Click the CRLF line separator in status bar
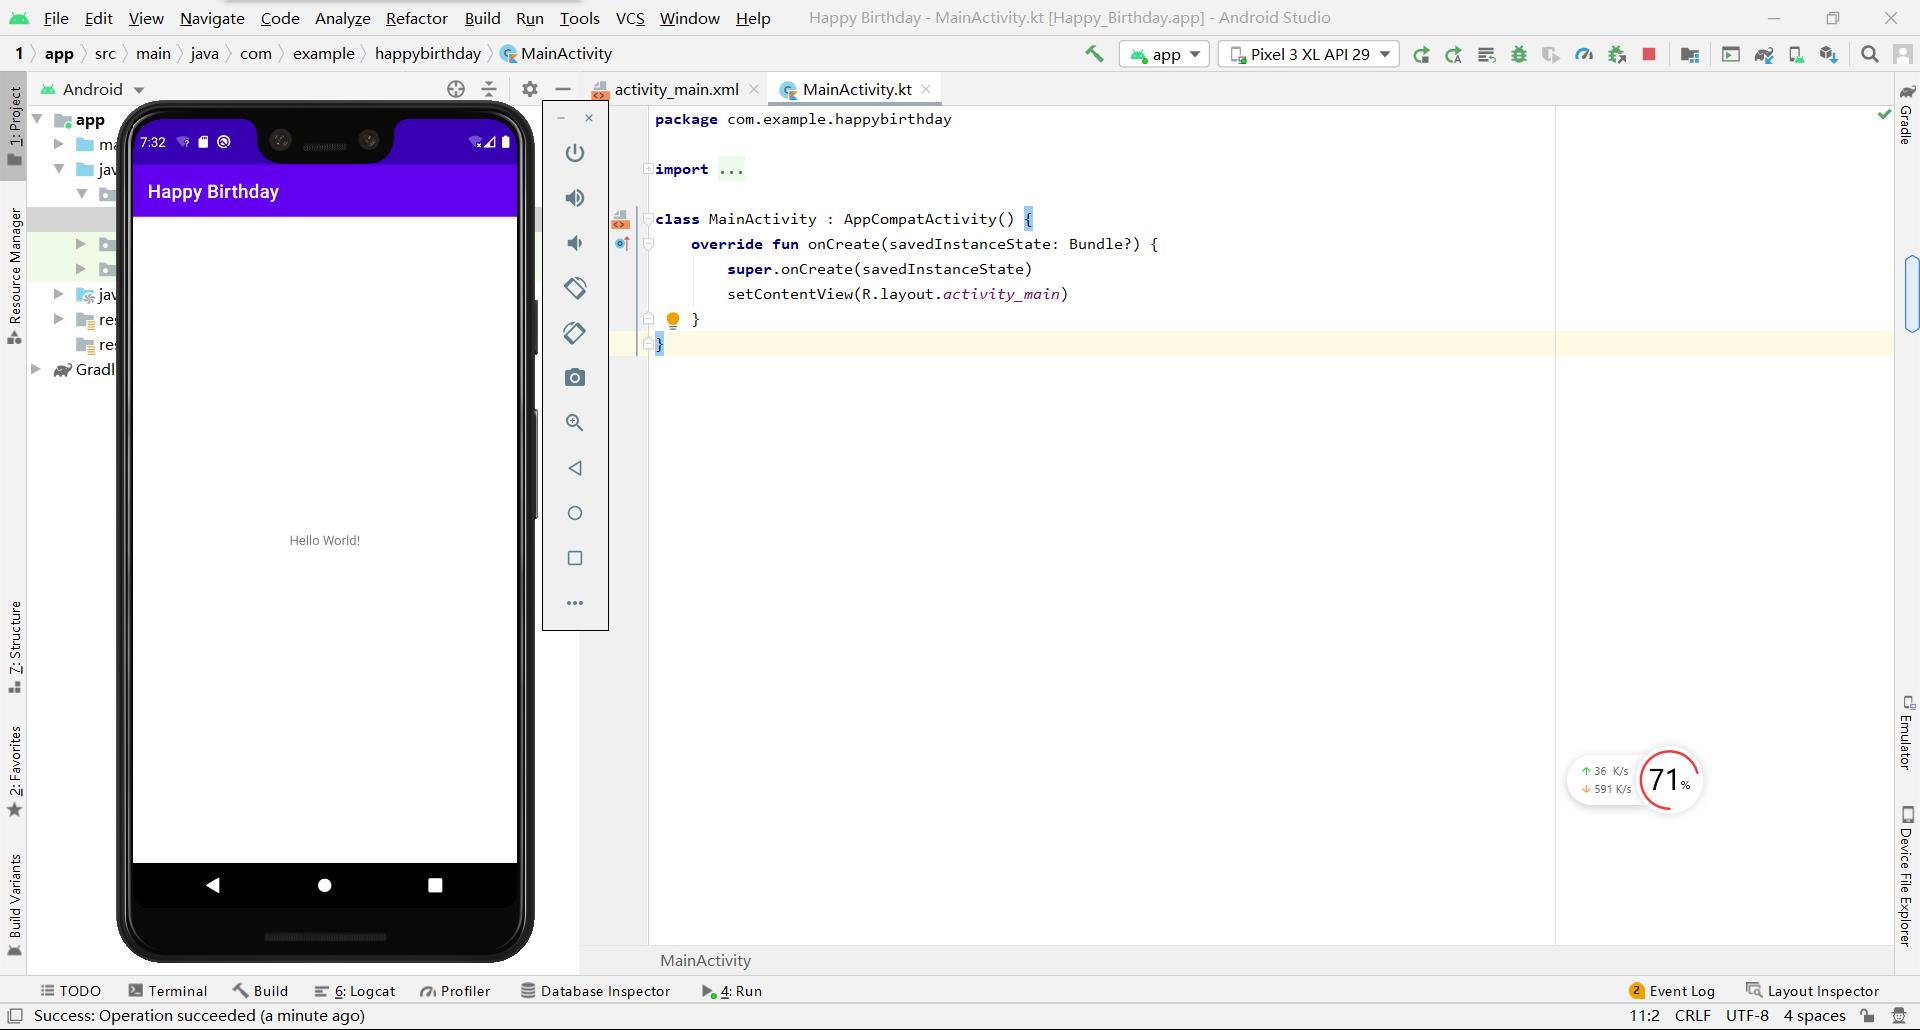Screen dimensions: 1920x1030 tap(1692, 1016)
